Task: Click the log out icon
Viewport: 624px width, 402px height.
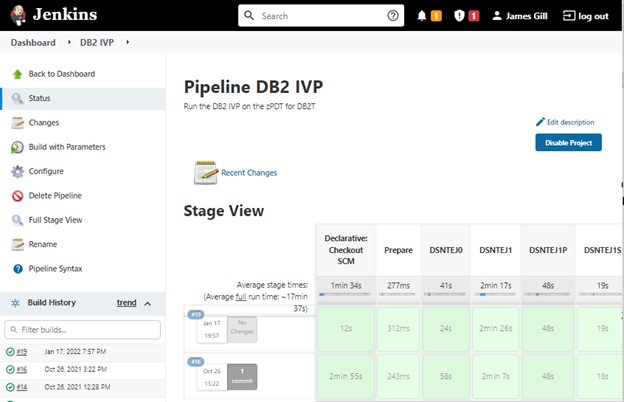Action: 569,16
